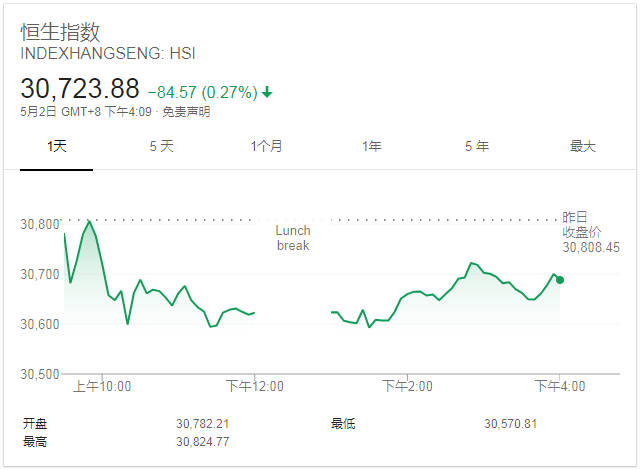Click the 最低 value 30,570.81
This screenshot has width=640, height=470.
(x=510, y=424)
